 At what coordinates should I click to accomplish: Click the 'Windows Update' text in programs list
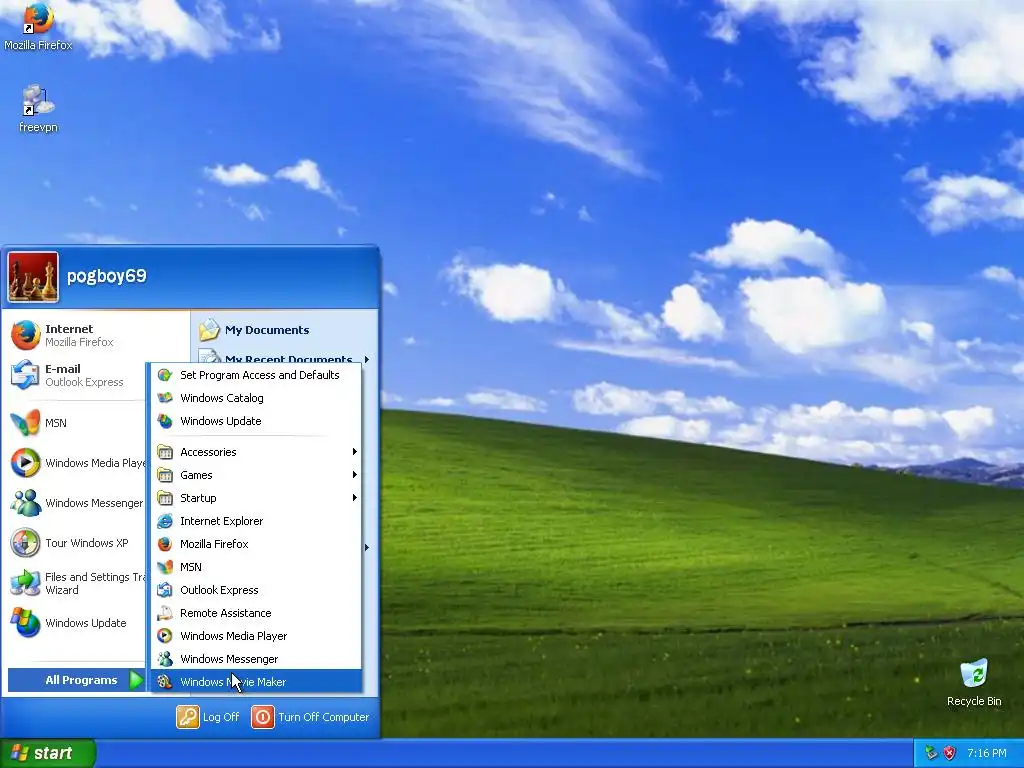point(220,421)
